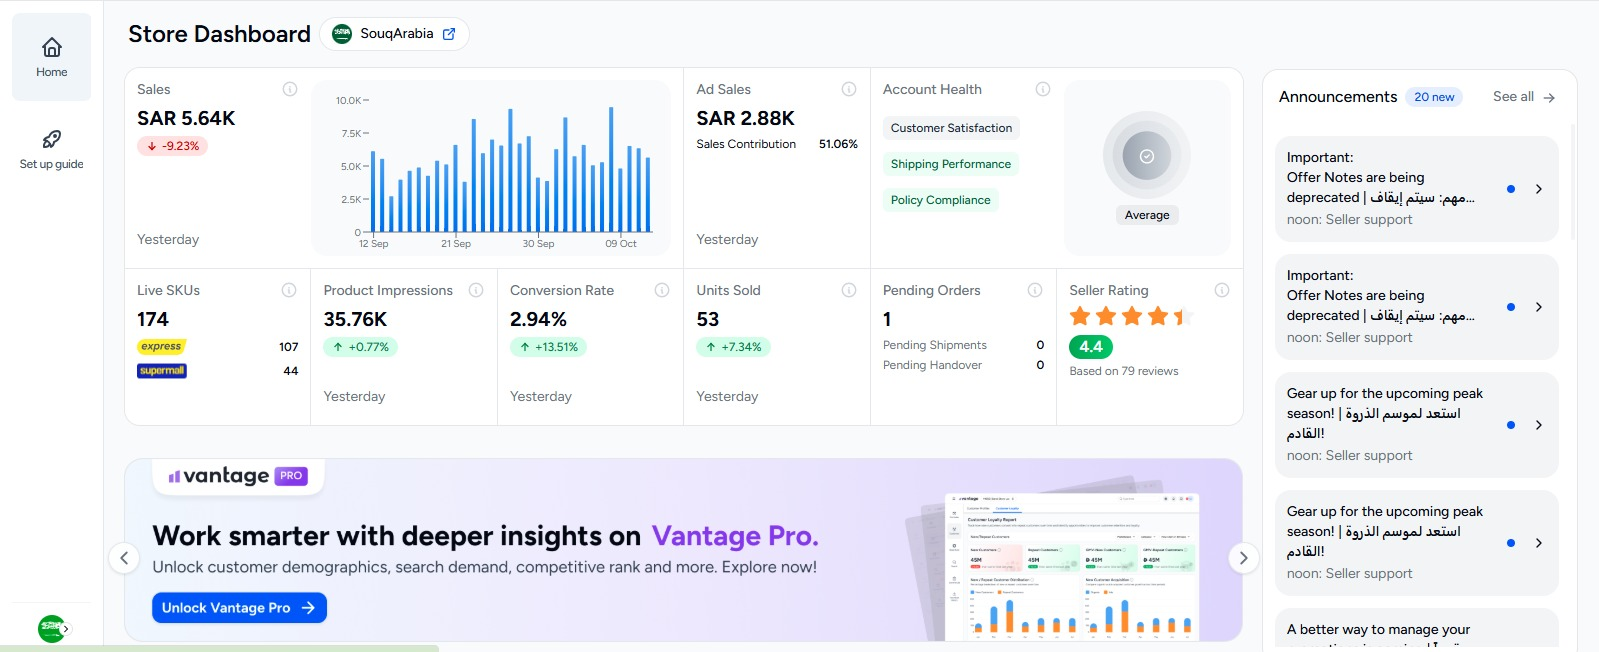The height and width of the screenshot is (652, 1599).
Task: Click the store avatar at sidebar bottom
Action: [x=51, y=629]
